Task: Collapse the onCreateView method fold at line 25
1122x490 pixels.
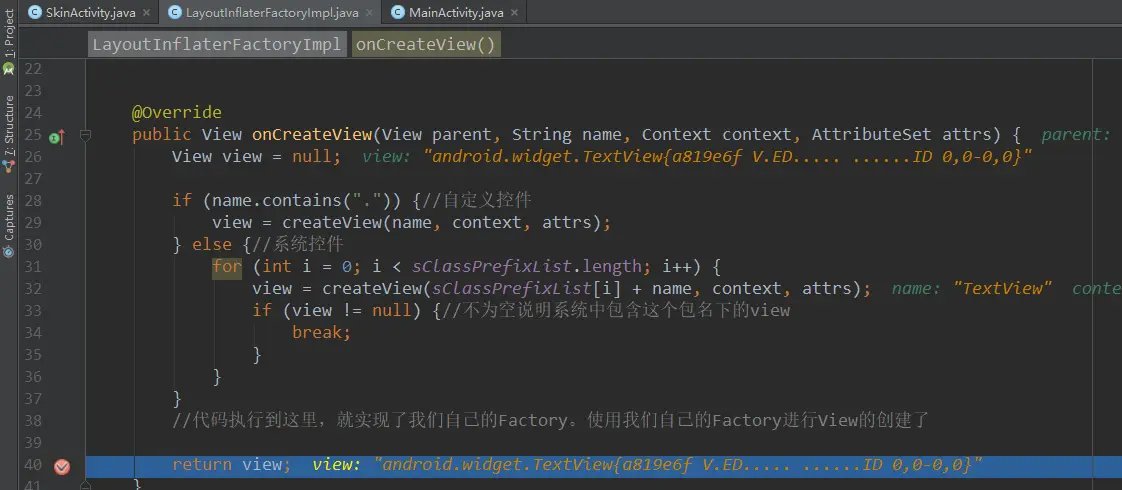Action: pyautogui.click(x=85, y=134)
